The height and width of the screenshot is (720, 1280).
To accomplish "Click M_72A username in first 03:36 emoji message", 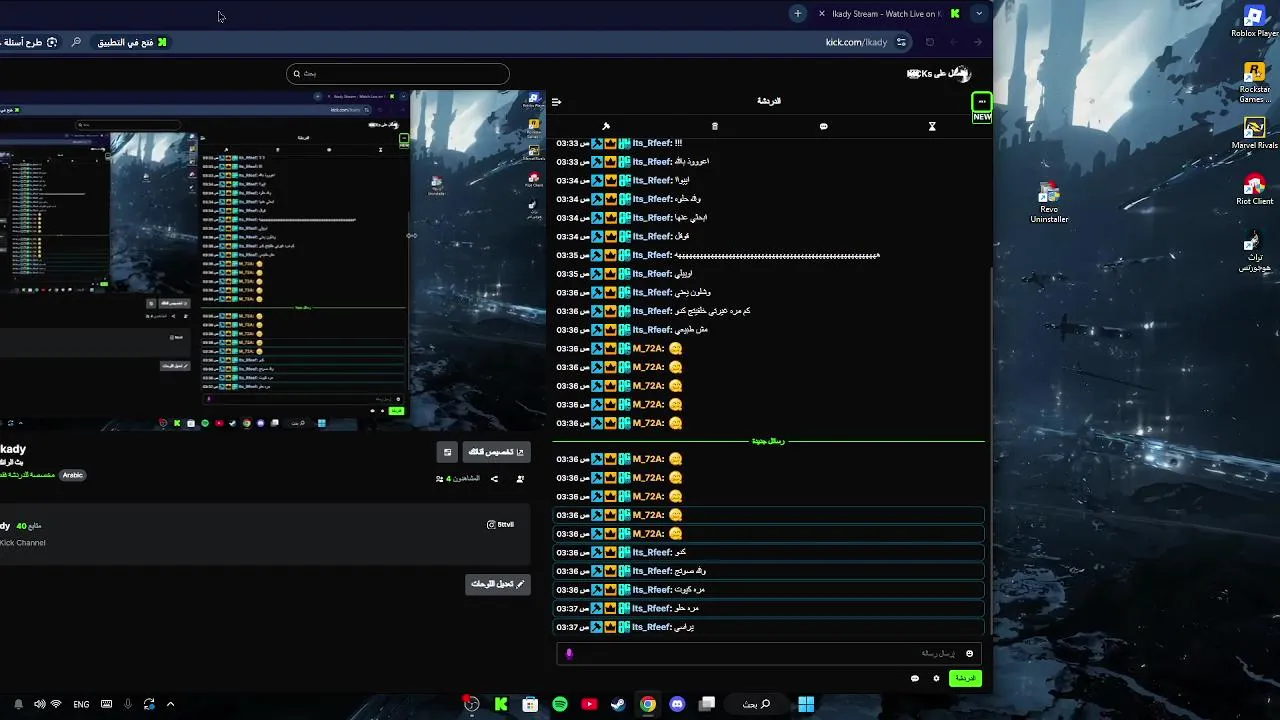I will [647, 348].
